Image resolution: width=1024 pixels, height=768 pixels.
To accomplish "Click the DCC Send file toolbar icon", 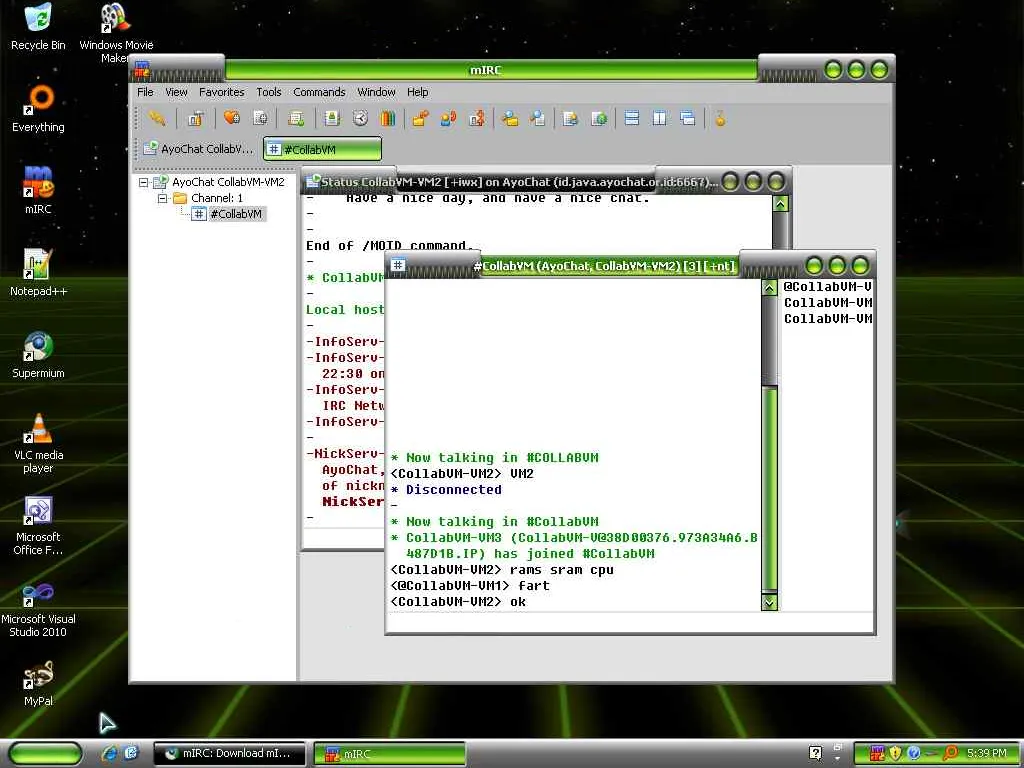I will click(421, 118).
